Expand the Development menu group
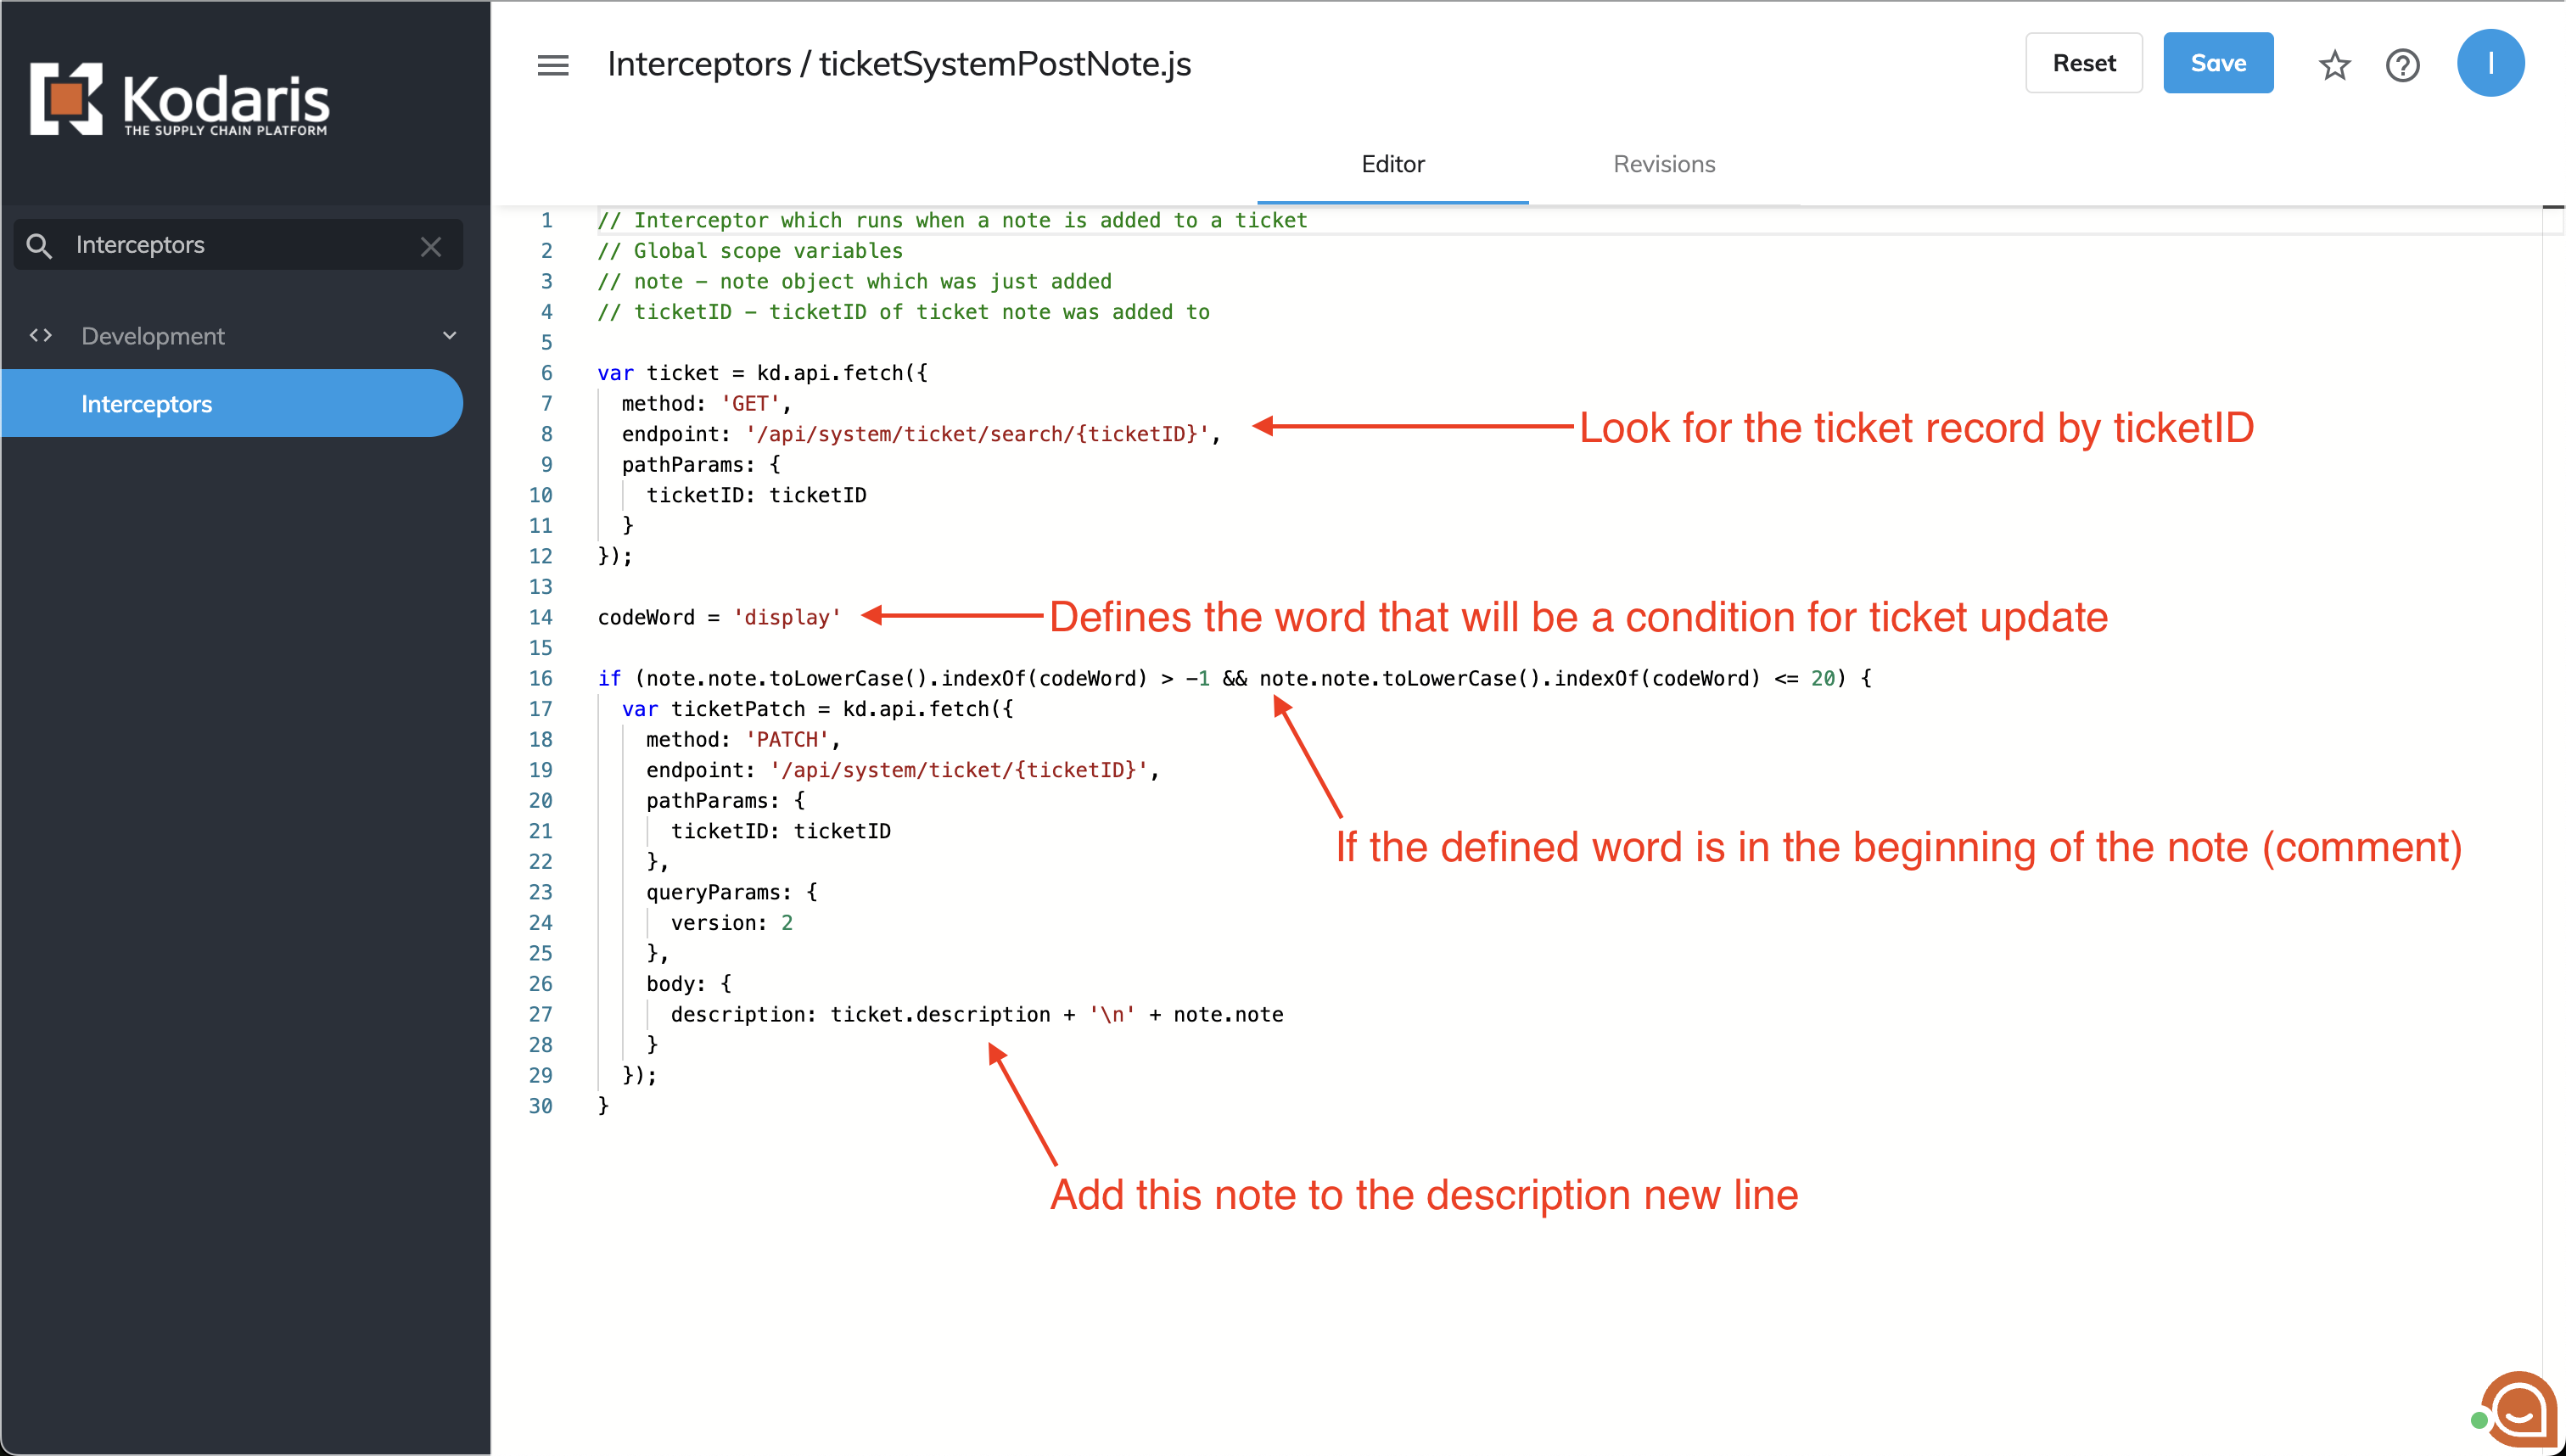 click(153, 336)
